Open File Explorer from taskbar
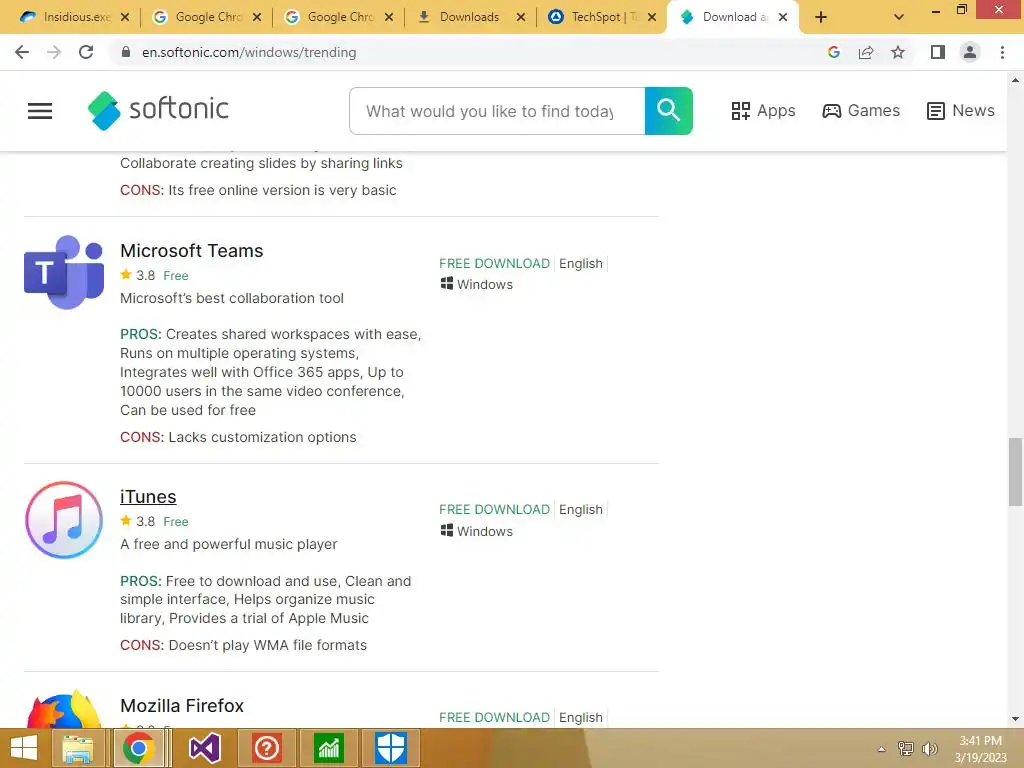Screen dimensions: 1024x768 point(78,748)
